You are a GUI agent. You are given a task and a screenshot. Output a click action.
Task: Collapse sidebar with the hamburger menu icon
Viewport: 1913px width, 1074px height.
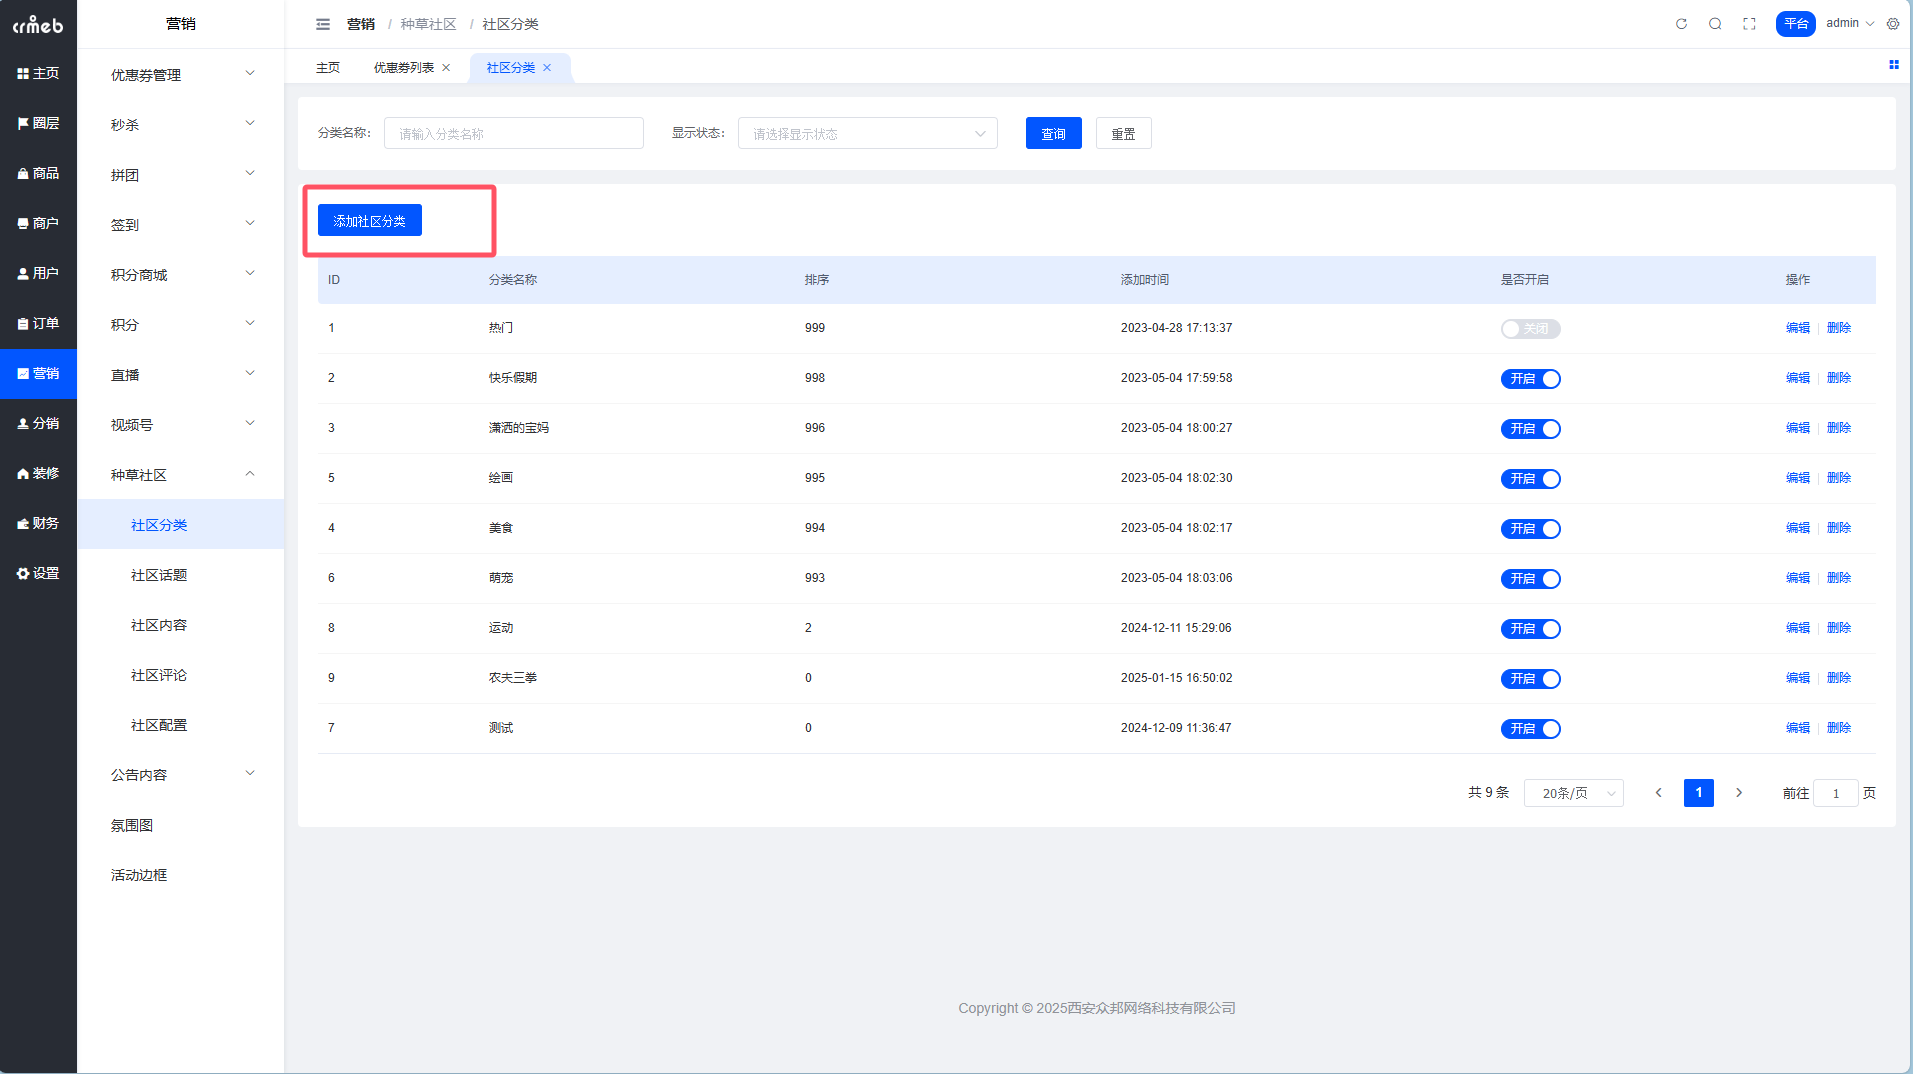point(323,24)
